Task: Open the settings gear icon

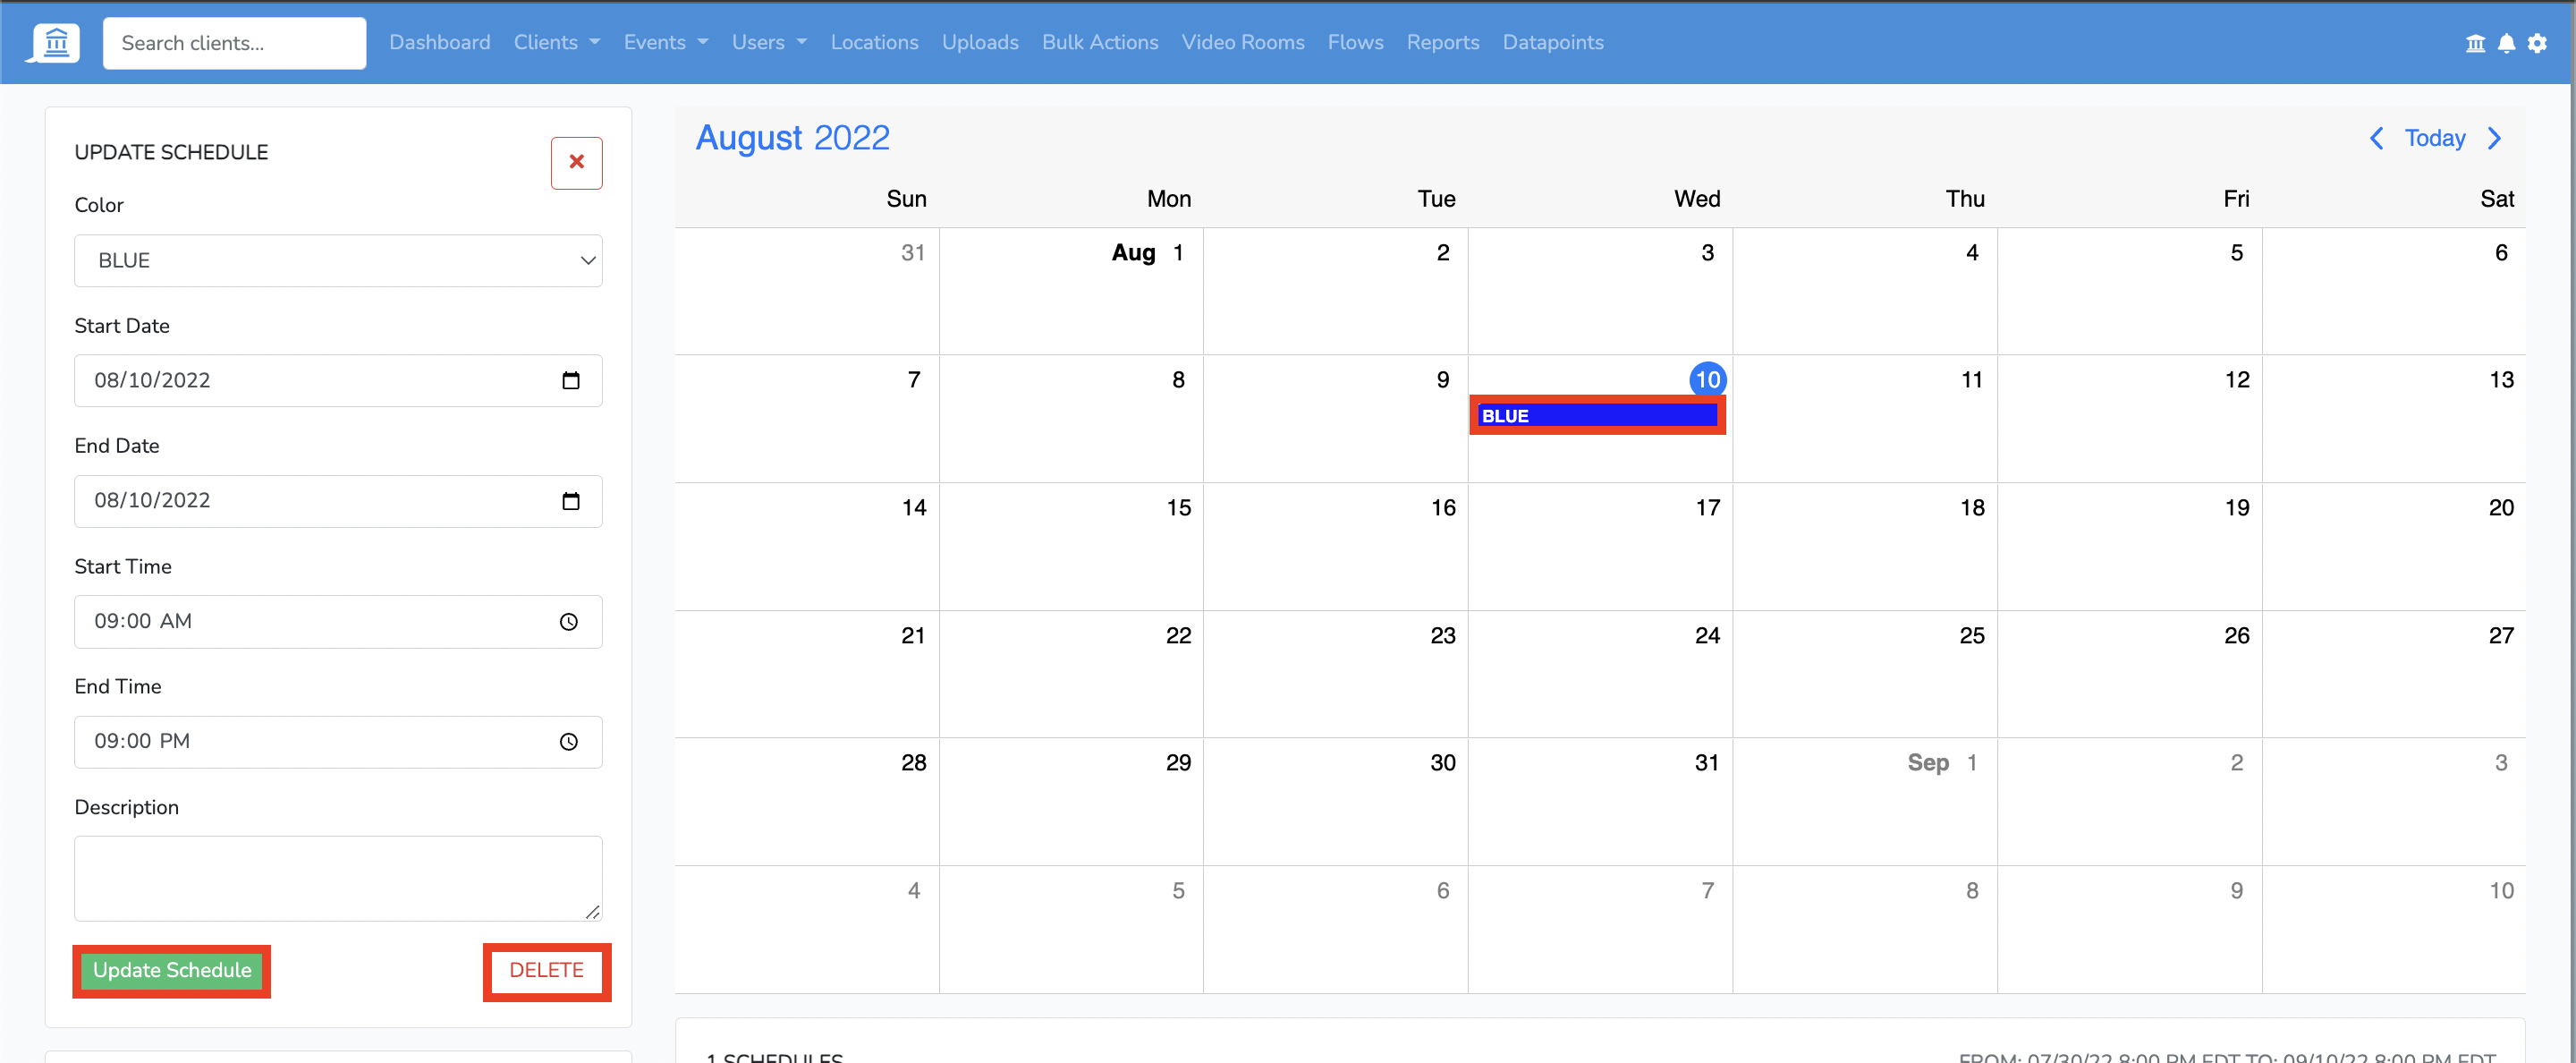Action: 2537,43
